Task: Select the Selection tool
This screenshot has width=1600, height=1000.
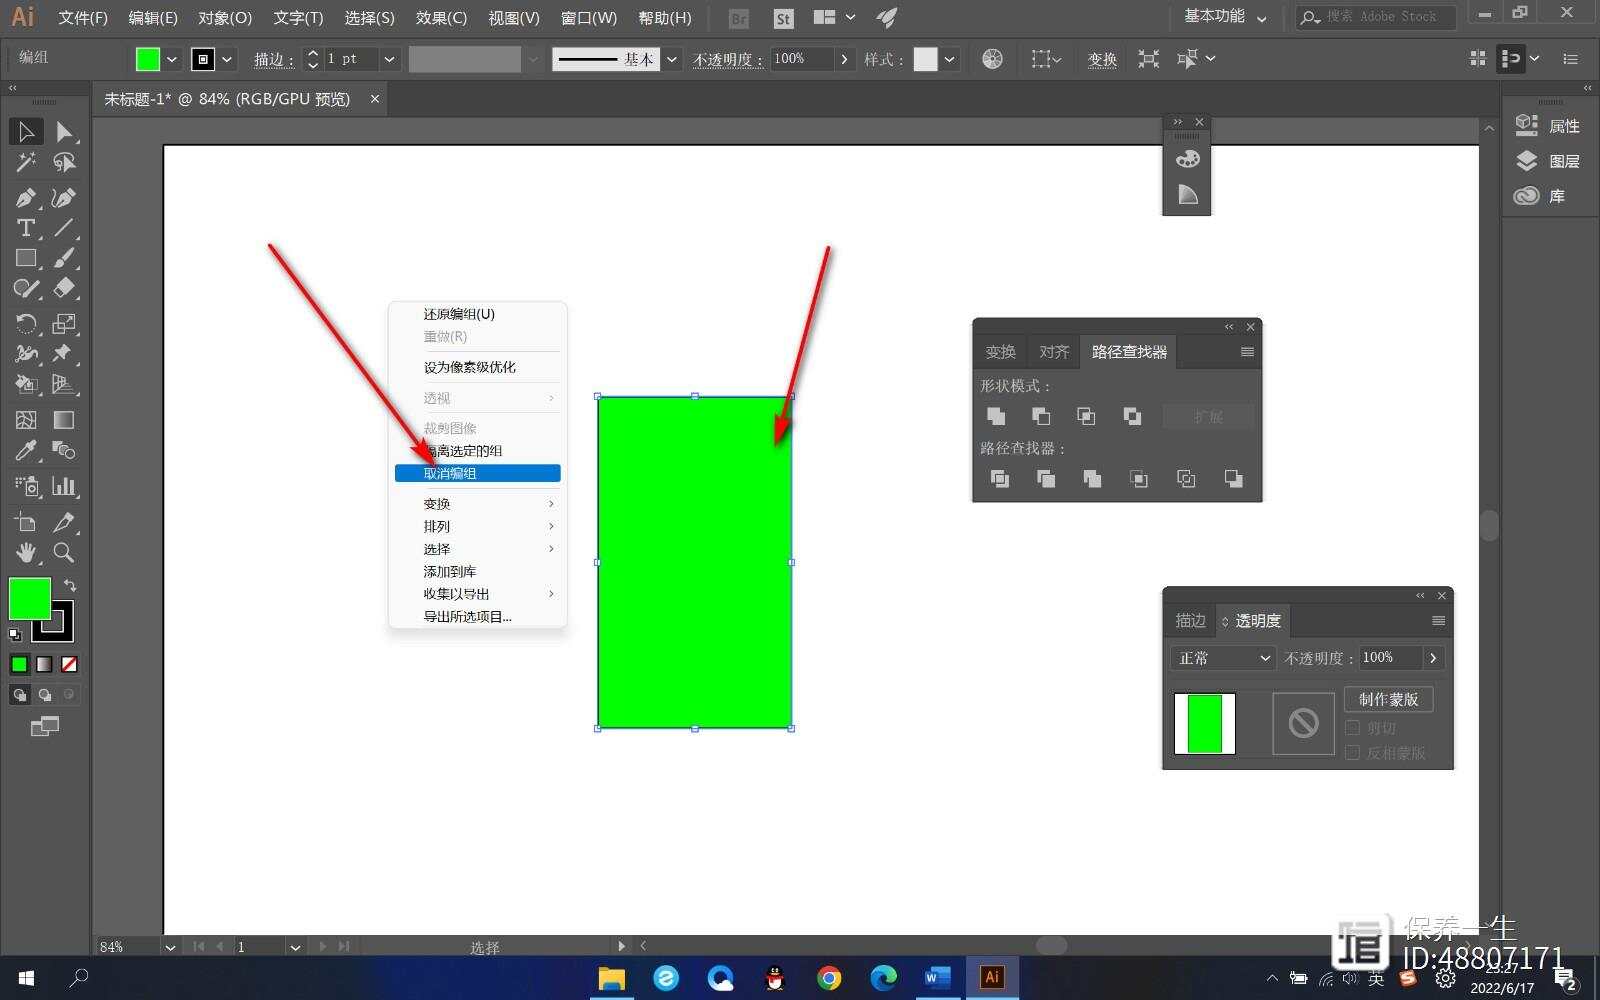Action: click(26, 131)
